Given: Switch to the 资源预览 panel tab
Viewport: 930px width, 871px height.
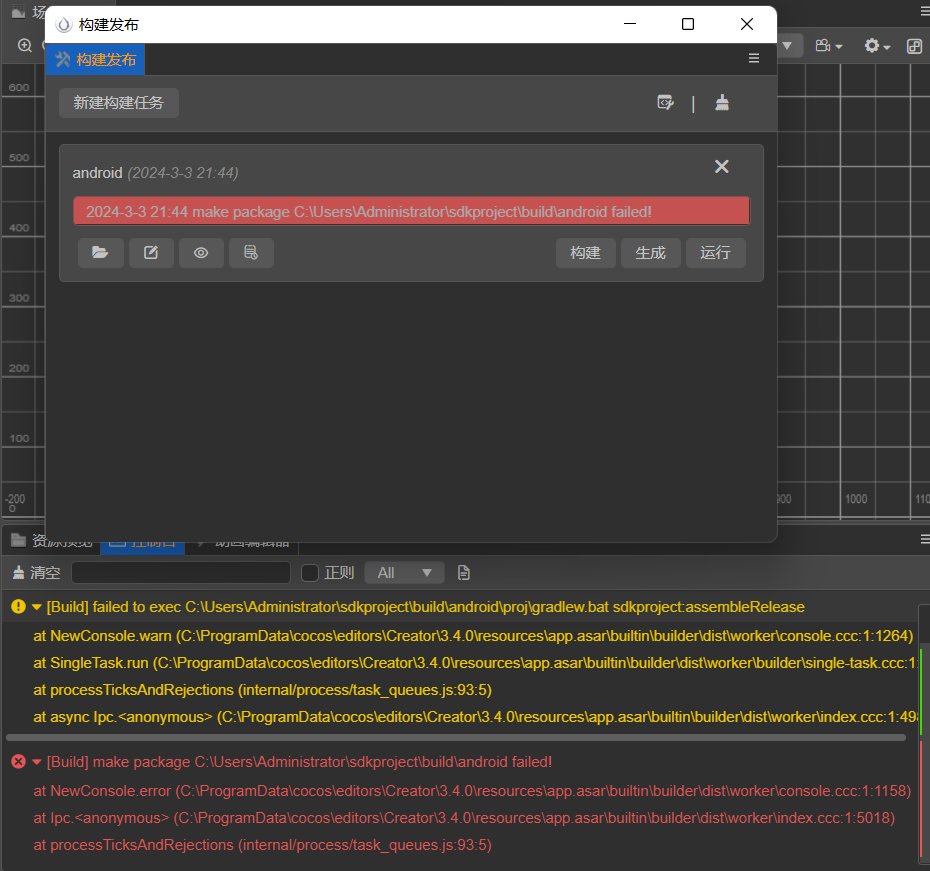Looking at the screenshot, I should [52, 541].
